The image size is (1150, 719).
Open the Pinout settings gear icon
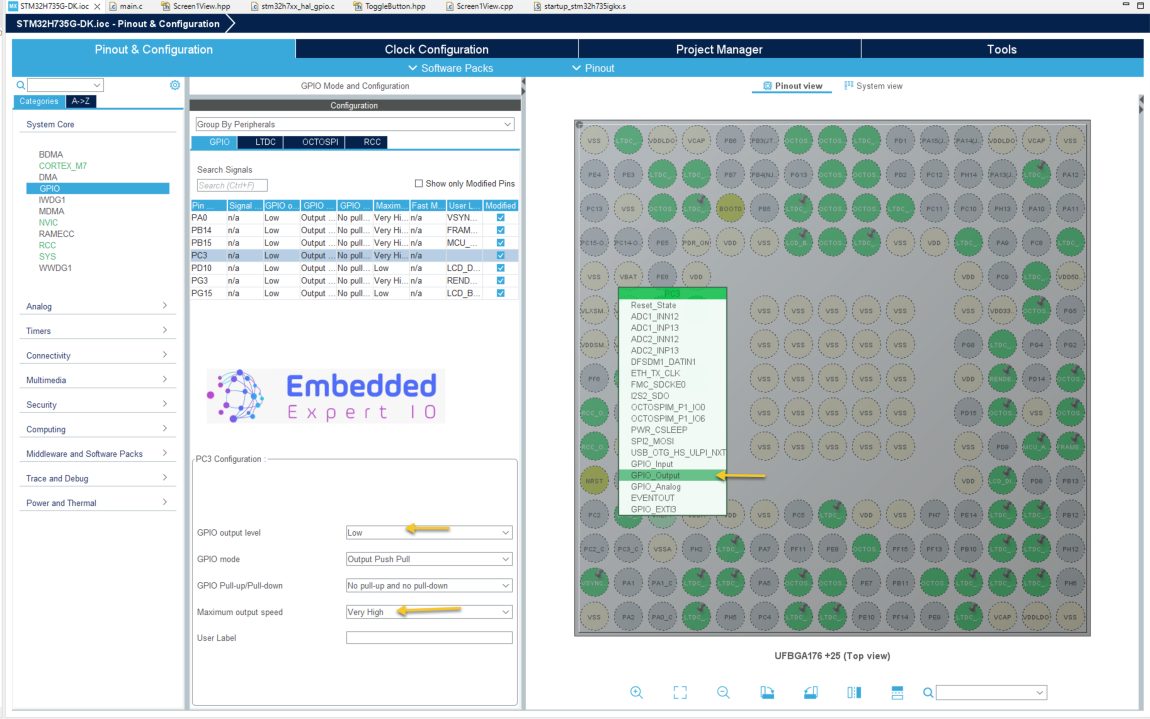(175, 86)
